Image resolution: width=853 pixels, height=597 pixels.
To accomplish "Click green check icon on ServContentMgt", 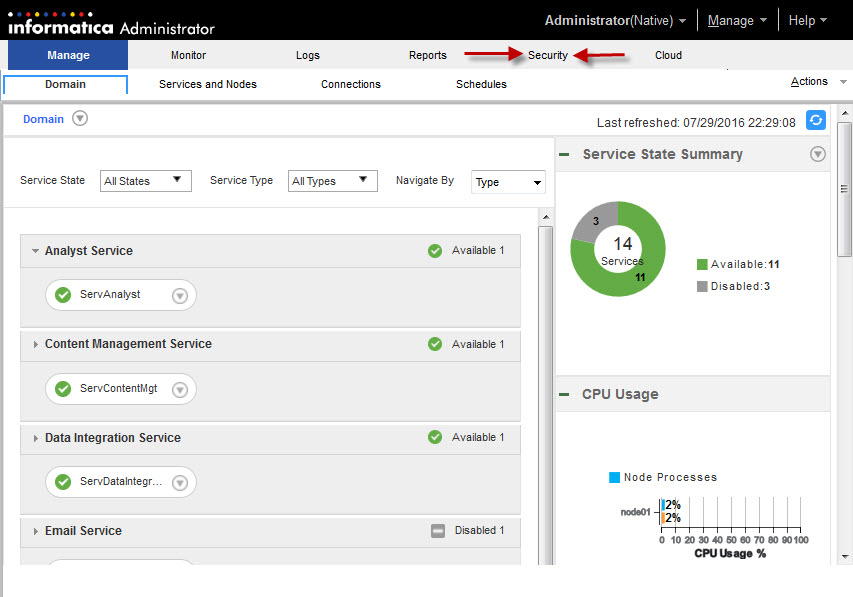I will tap(63, 389).
